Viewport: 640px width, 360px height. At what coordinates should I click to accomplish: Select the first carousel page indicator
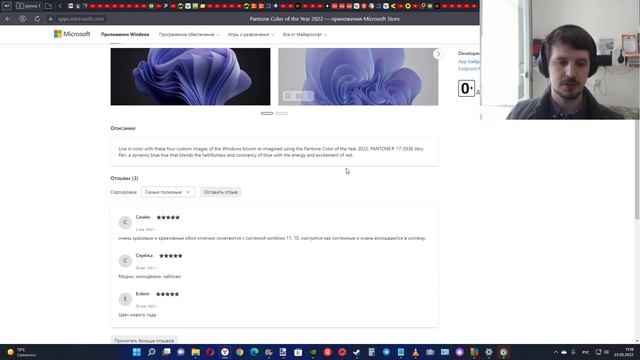[x=267, y=113]
